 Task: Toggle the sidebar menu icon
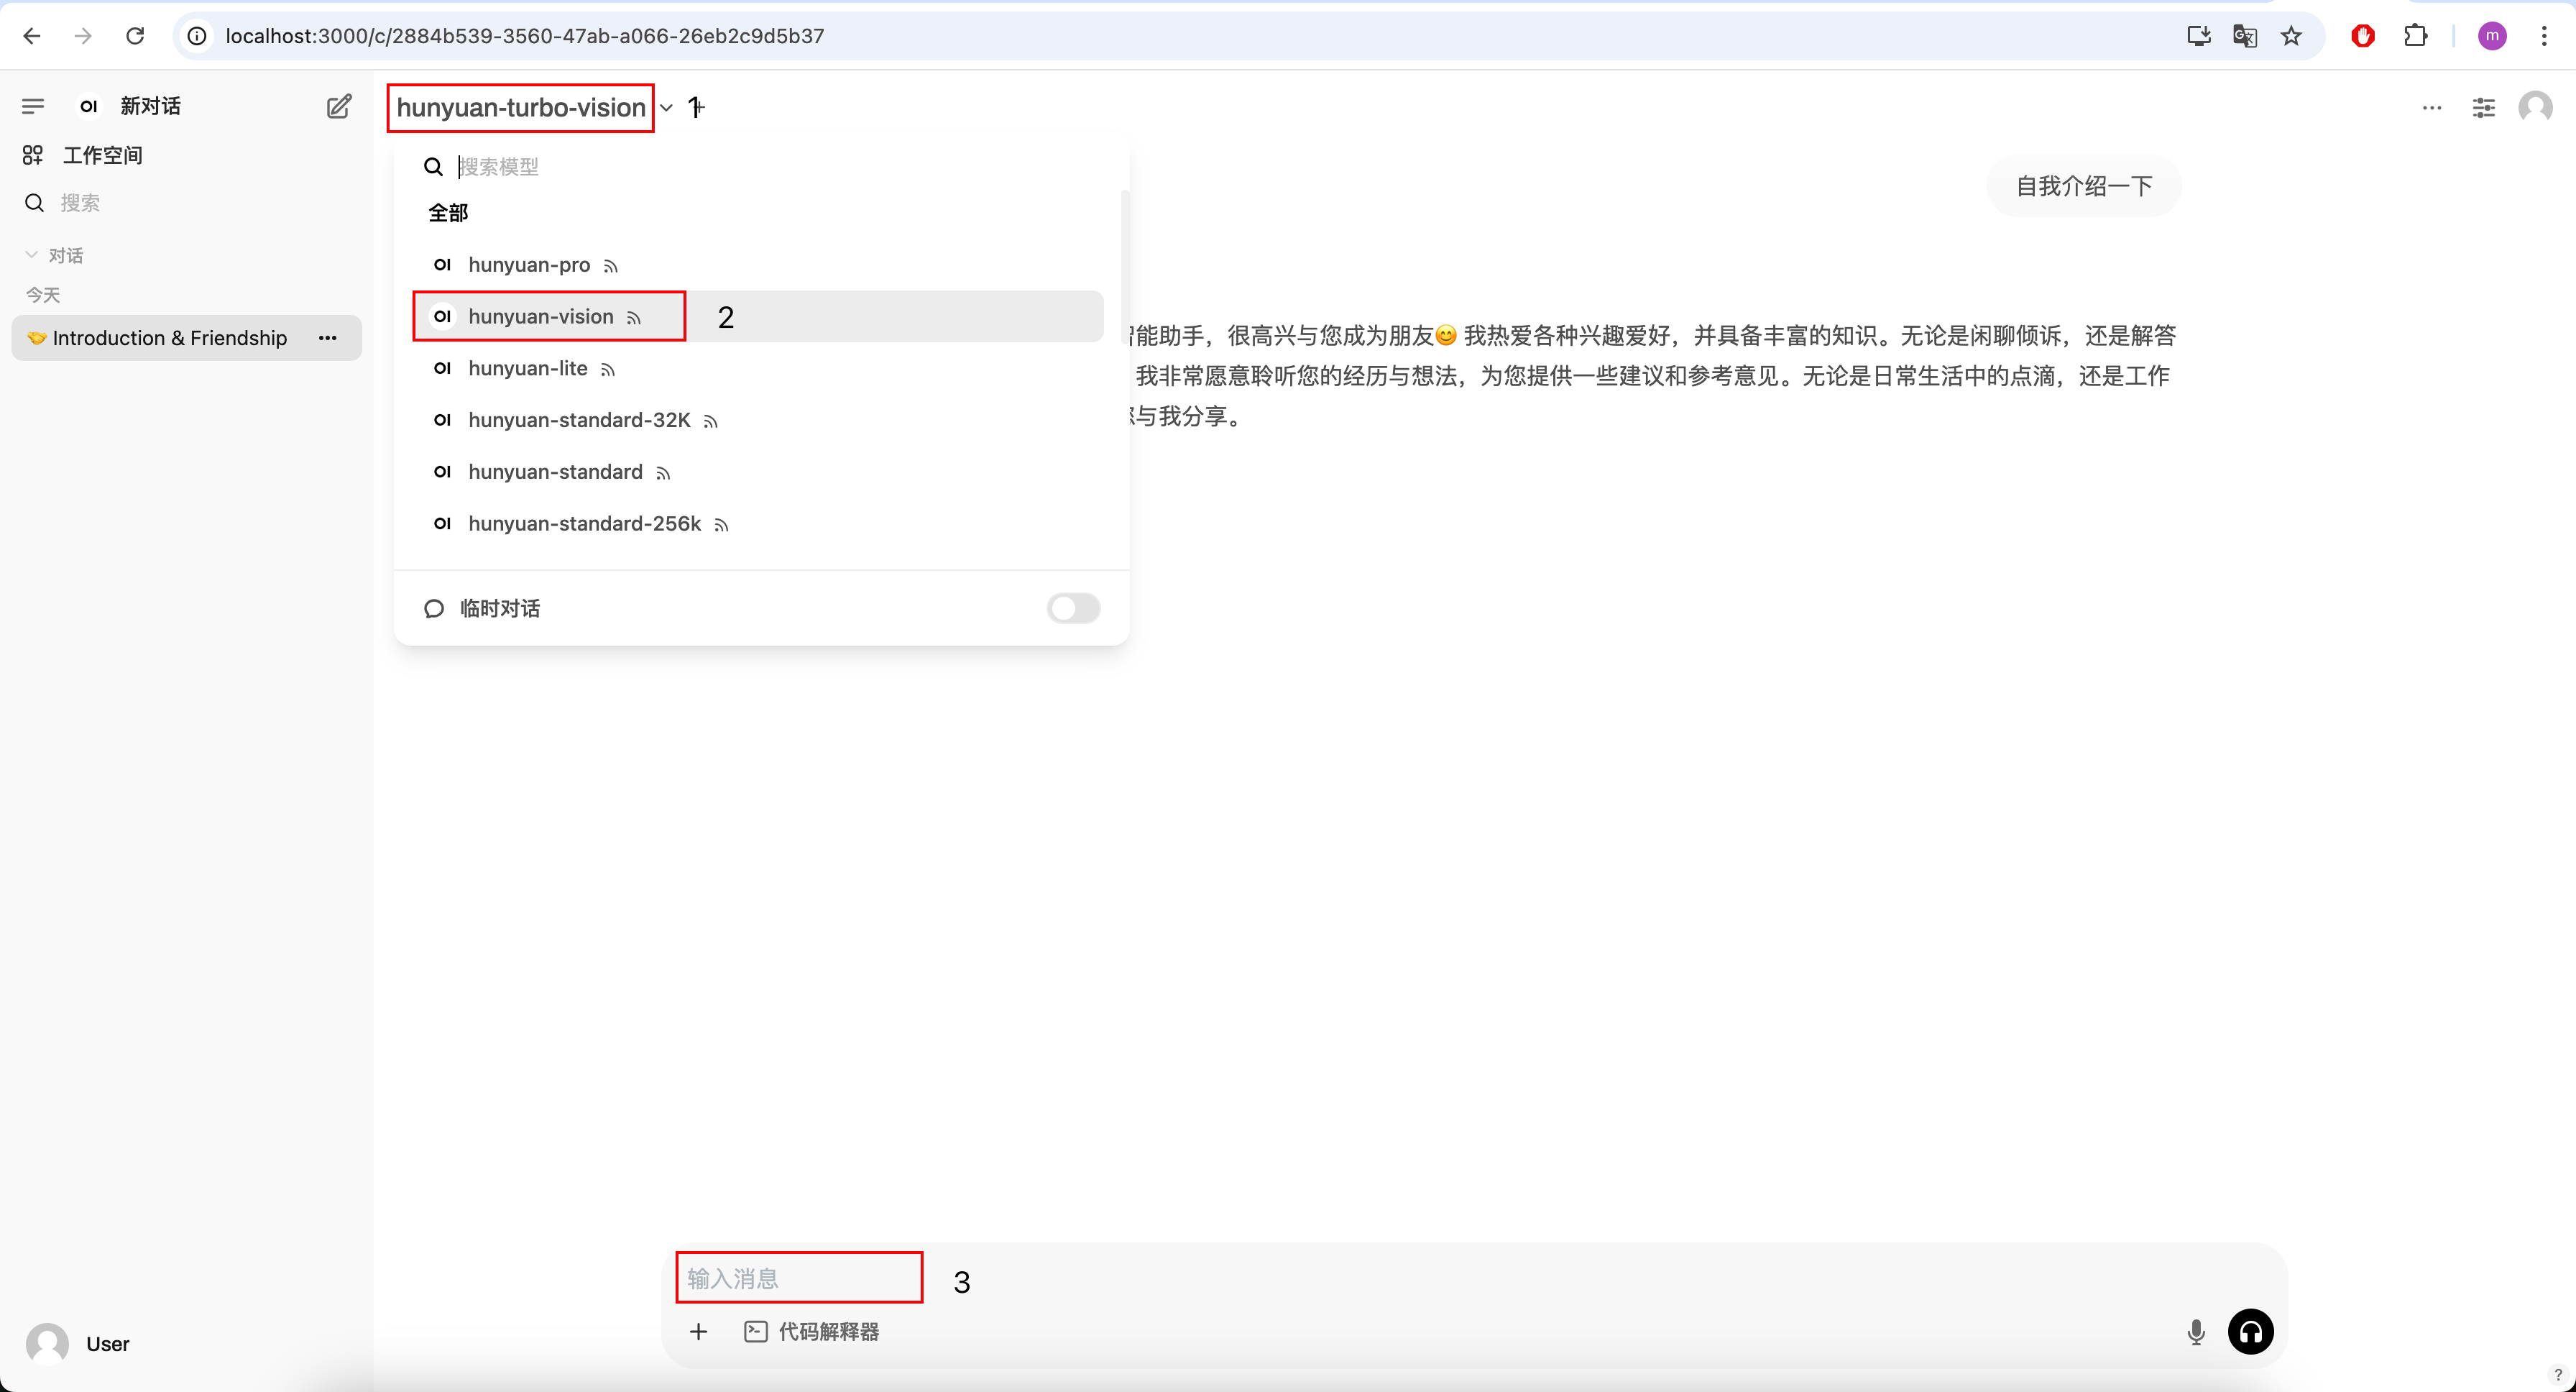pyautogui.click(x=33, y=106)
